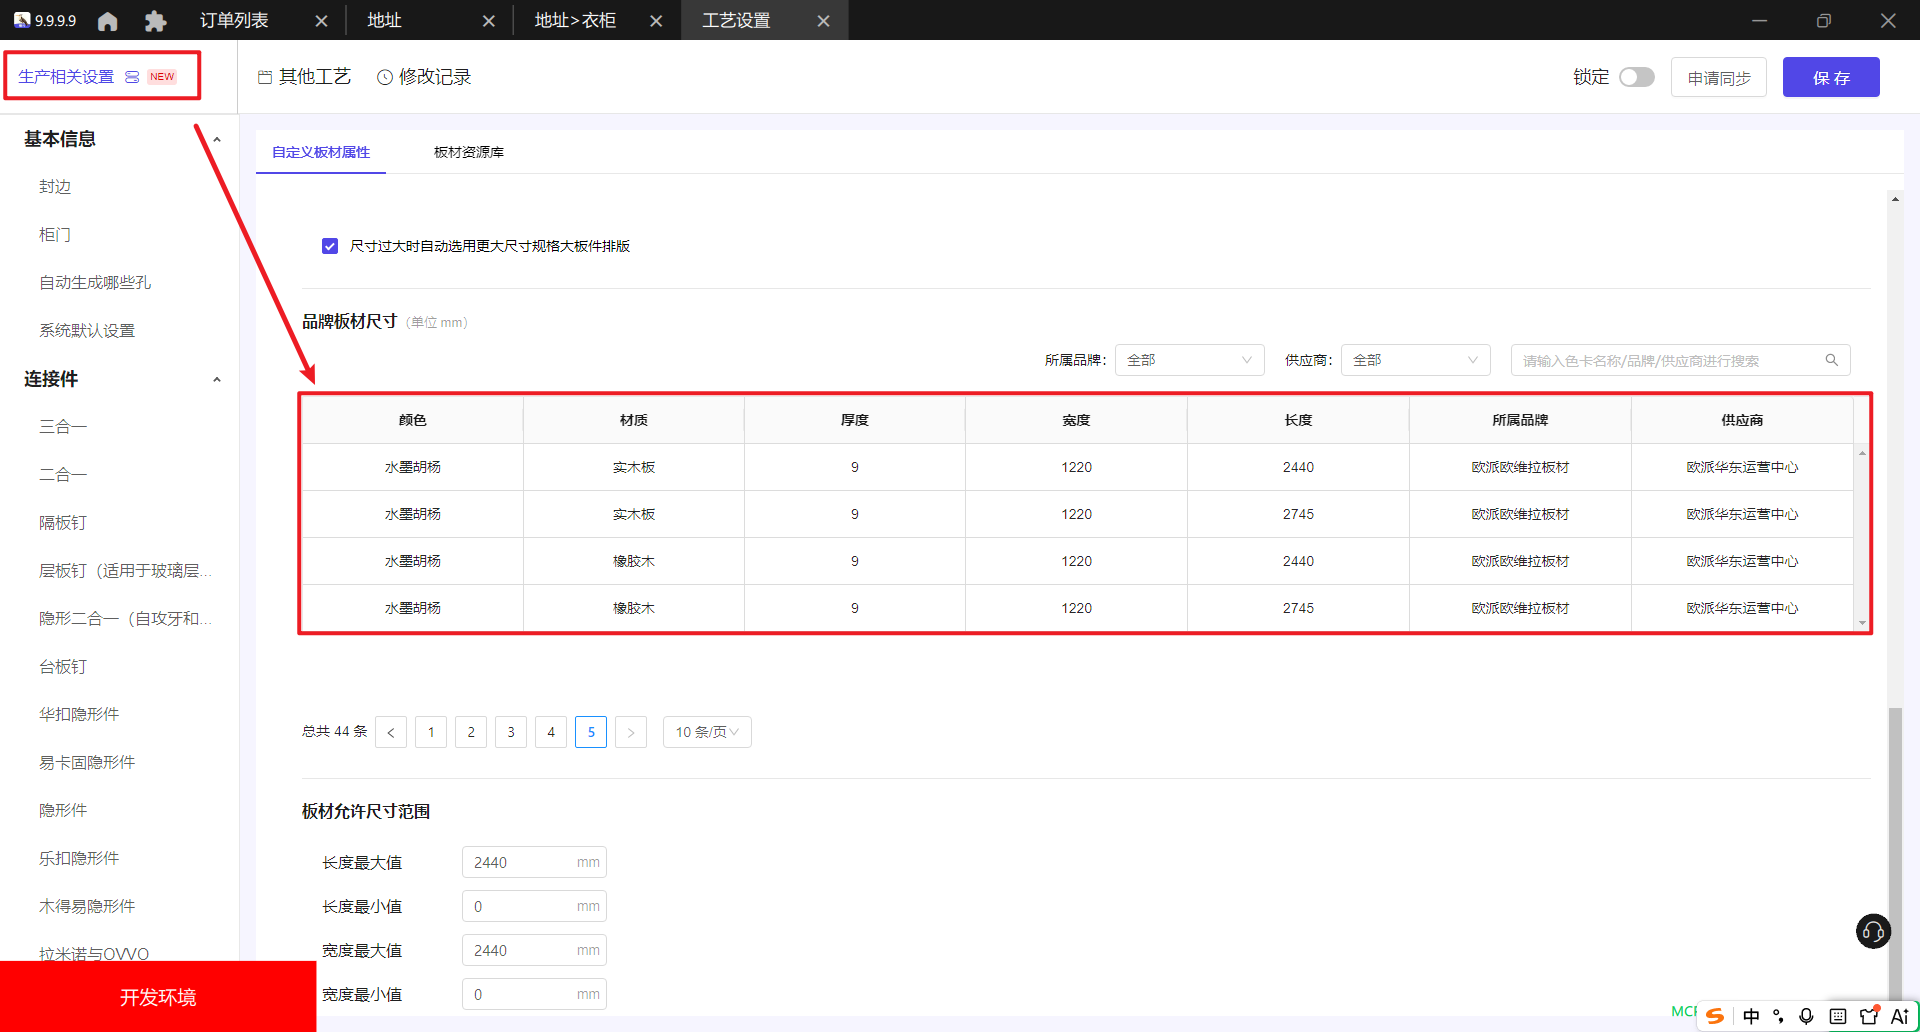Click the 申请同步 button
This screenshot has height=1032, width=1920.
(x=1719, y=77)
